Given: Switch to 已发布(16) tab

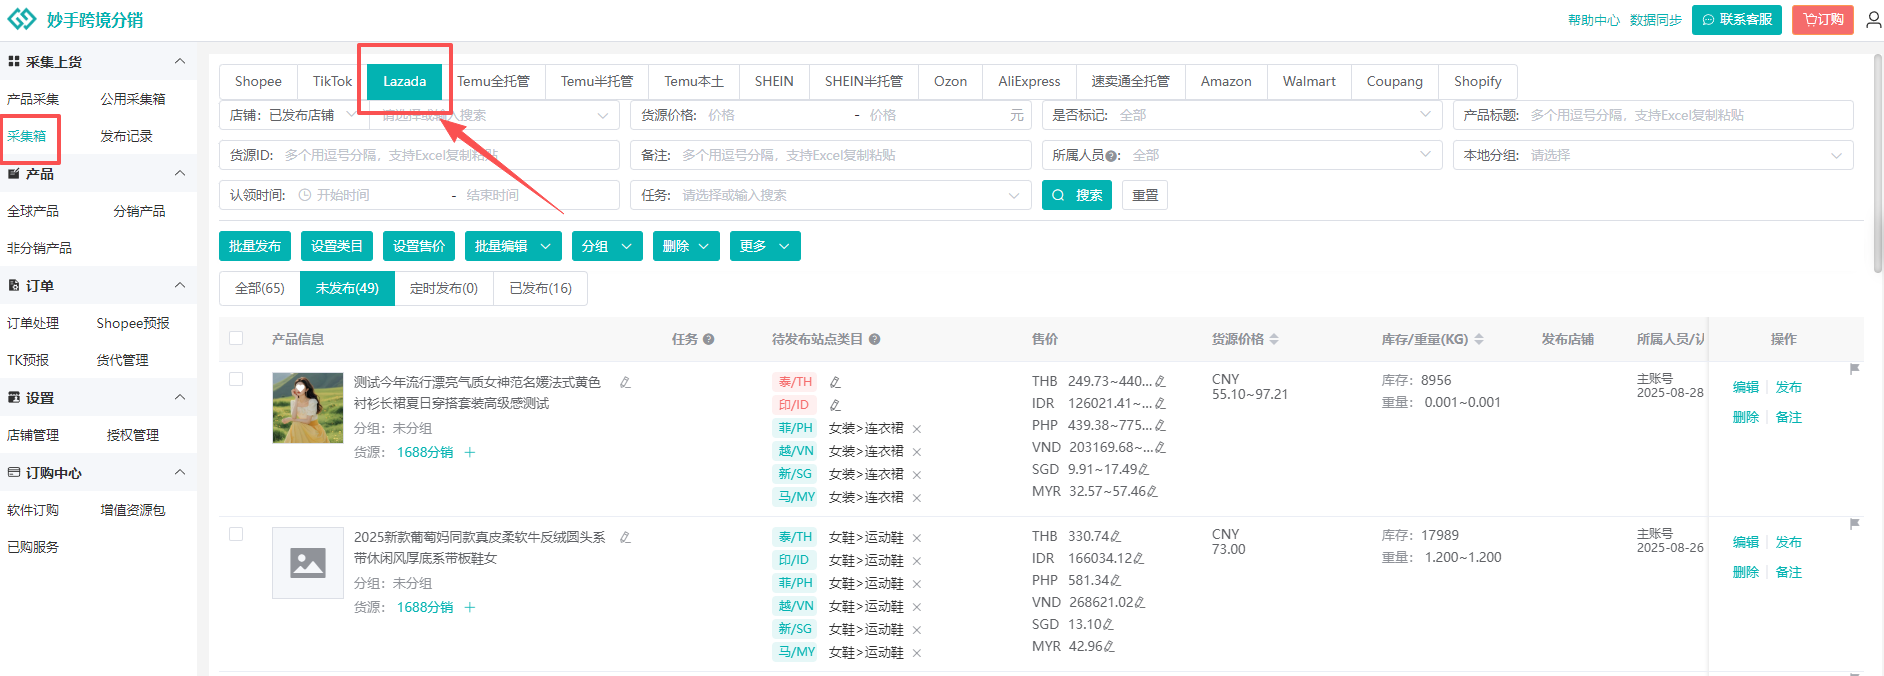Looking at the screenshot, I should click(540, 288).
